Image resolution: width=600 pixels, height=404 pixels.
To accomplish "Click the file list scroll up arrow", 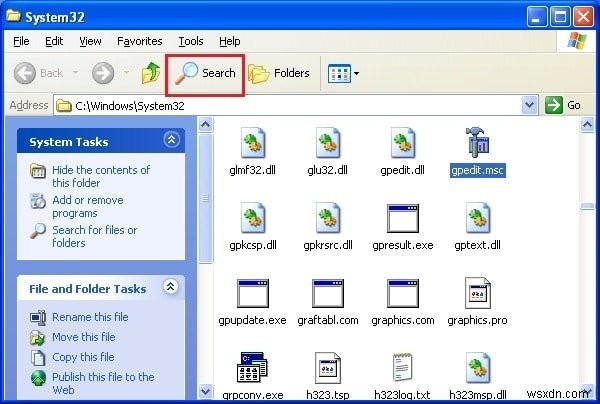I will 587,125.
